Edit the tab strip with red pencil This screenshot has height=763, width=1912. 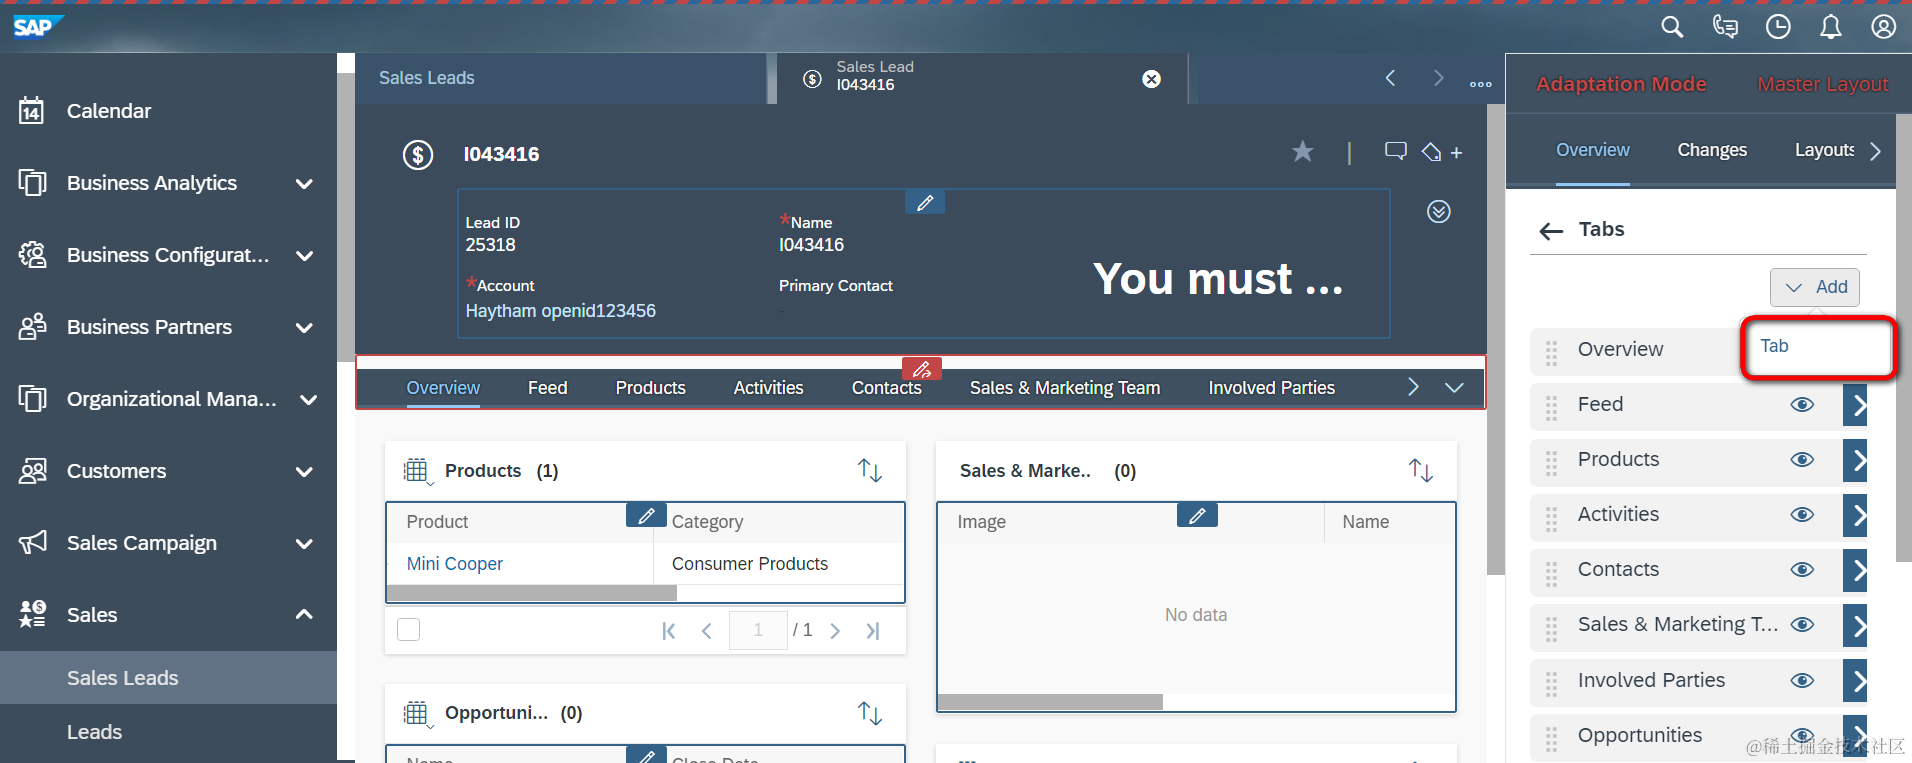[x=922, y=369]
